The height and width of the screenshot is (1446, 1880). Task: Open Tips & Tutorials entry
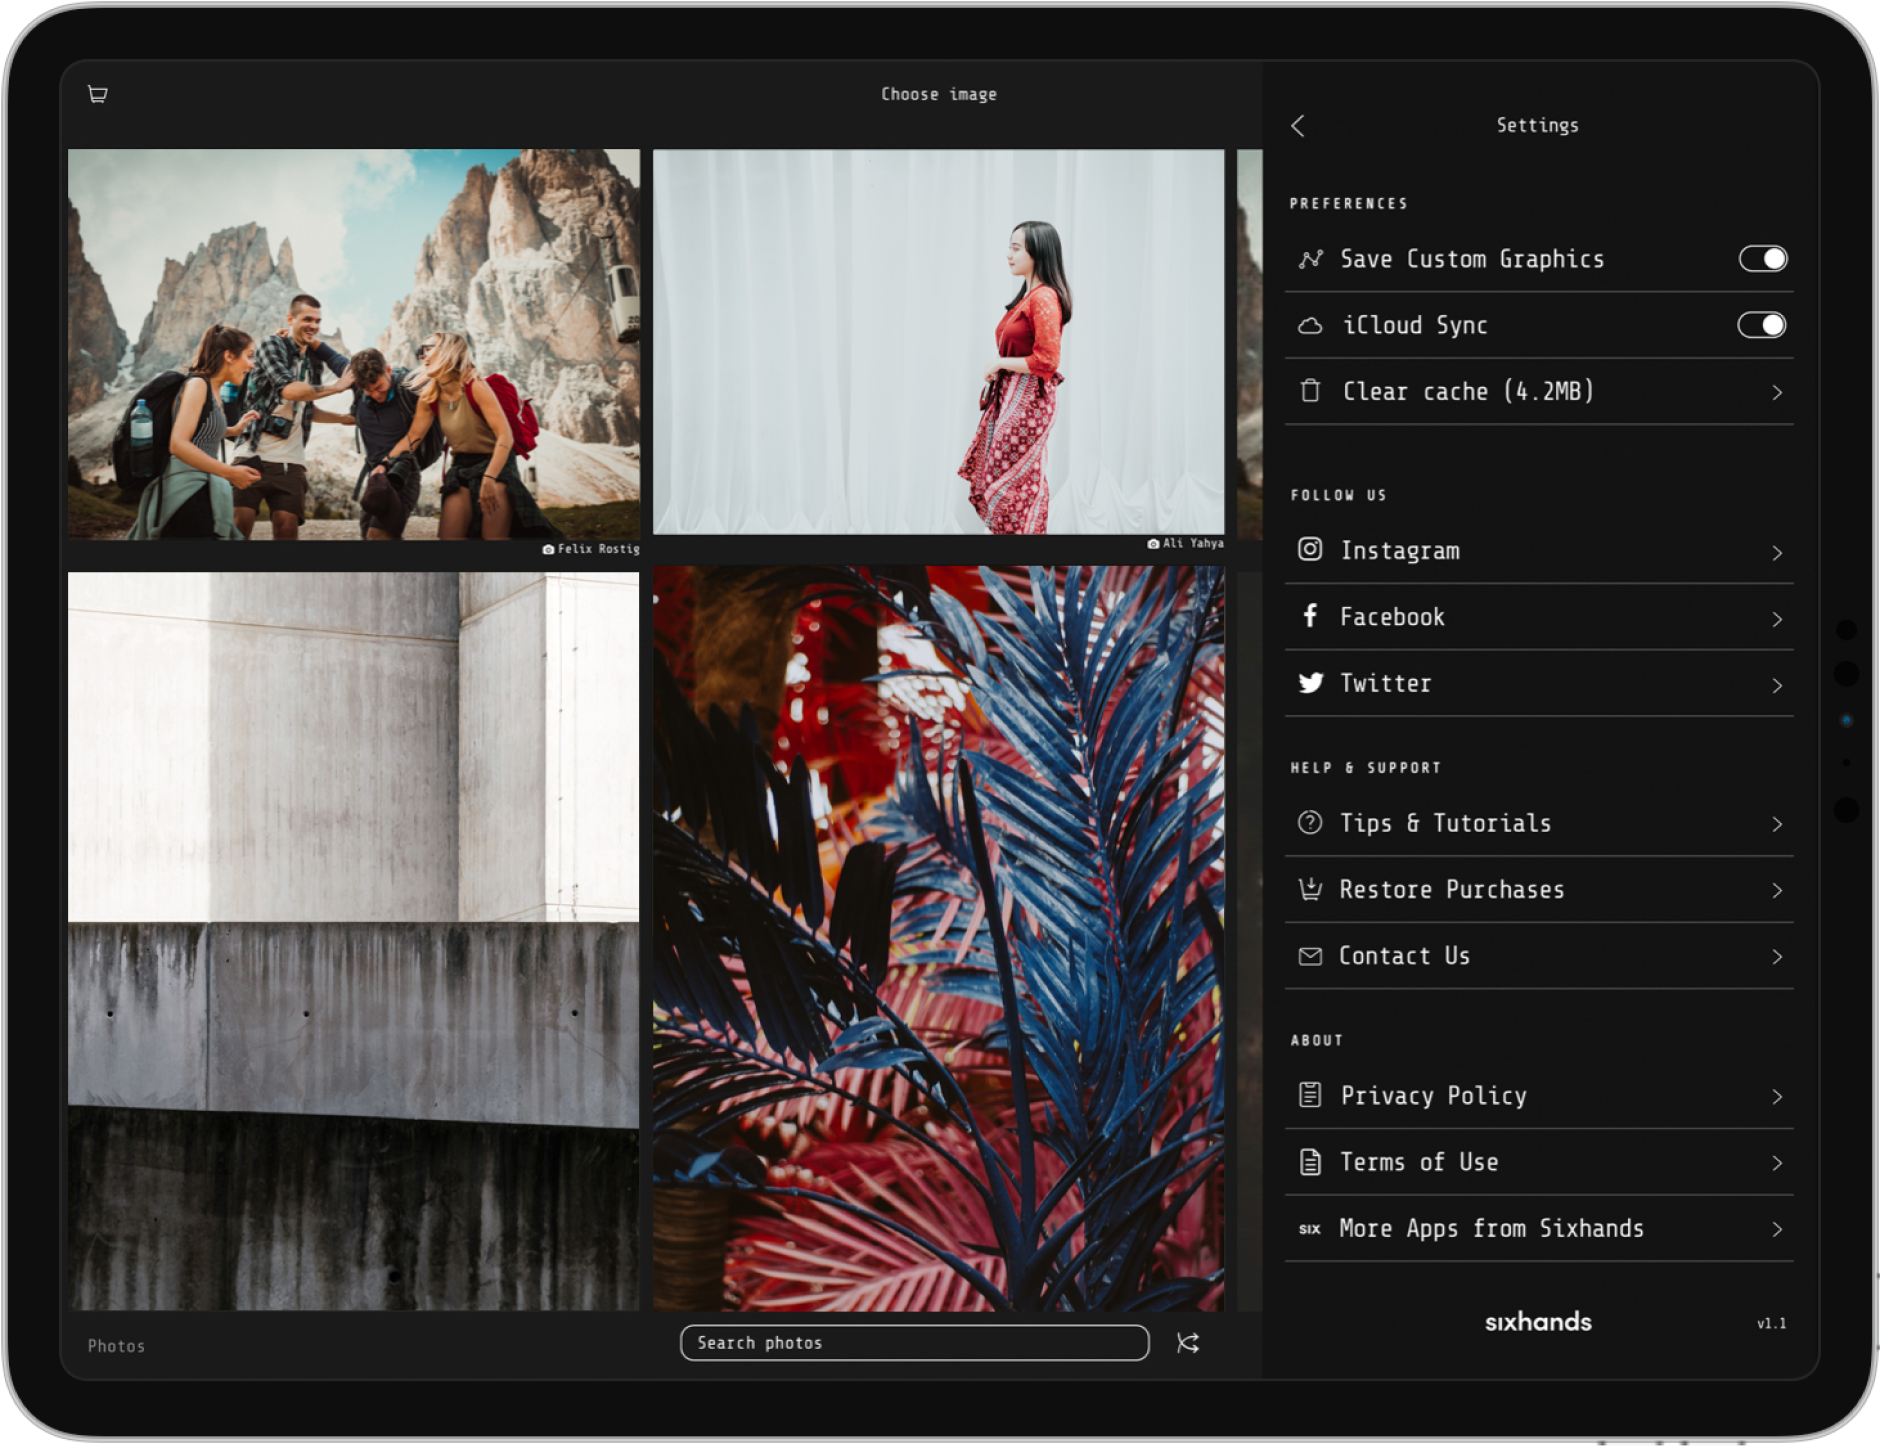[1539, 823]
